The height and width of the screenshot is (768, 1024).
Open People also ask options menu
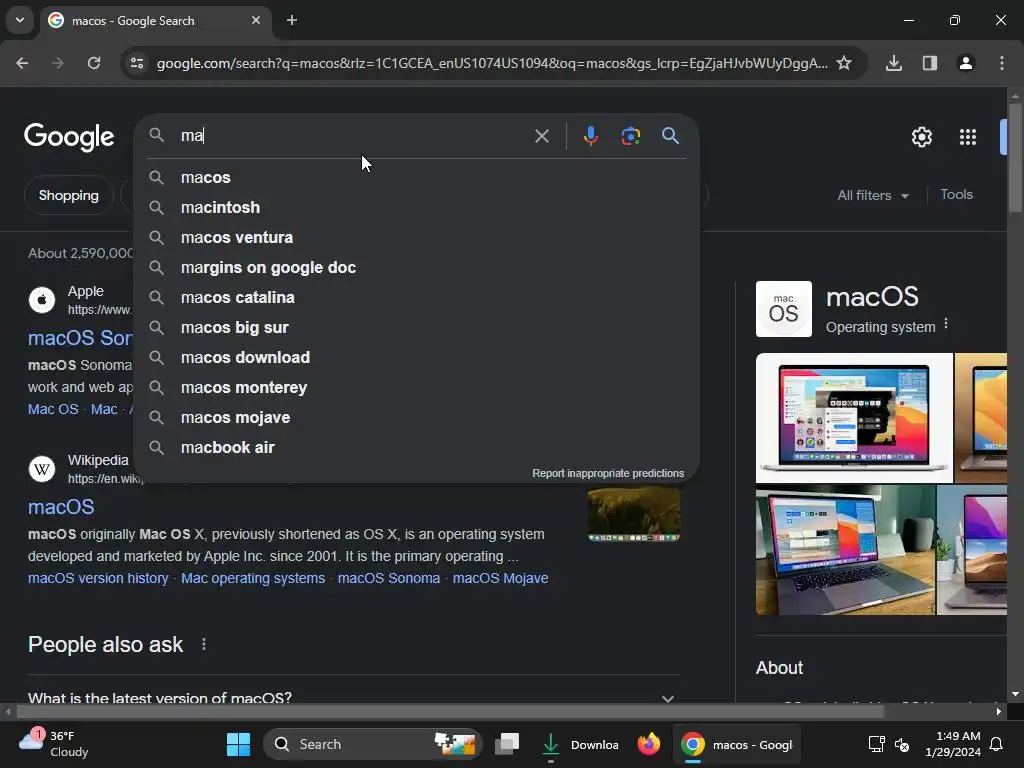coord(204,645)
